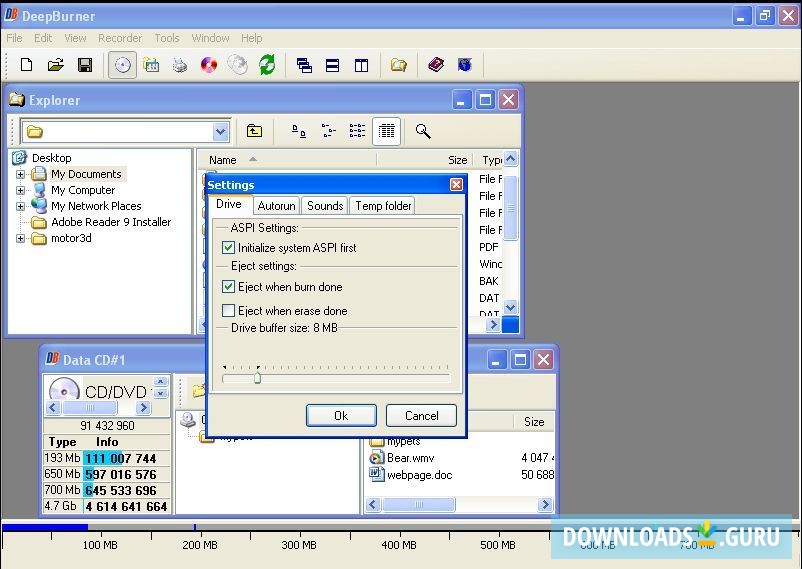Open the Tools menu
Screen dimensions: 802x569
click(167, 38)
